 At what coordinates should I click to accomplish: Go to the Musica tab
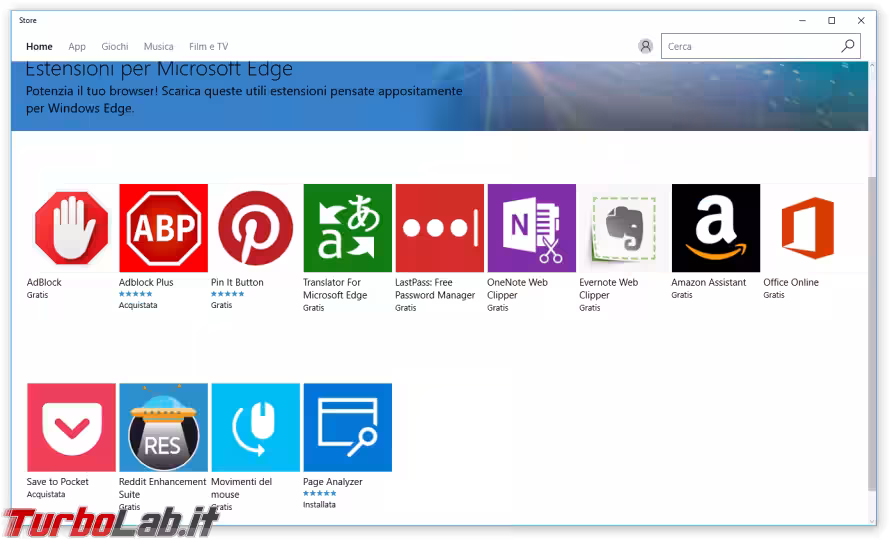pos(158,47)
